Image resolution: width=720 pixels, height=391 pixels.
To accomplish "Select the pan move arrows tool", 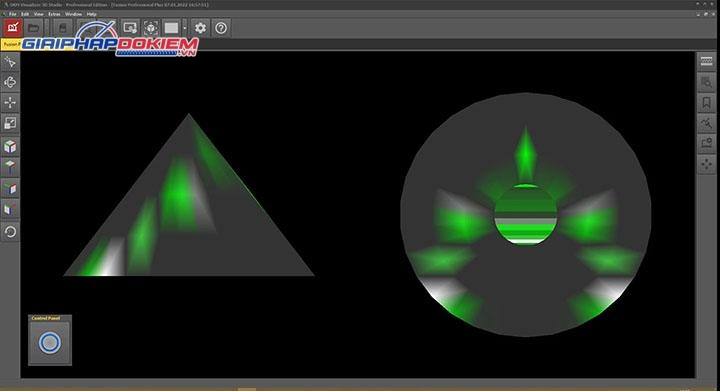I will click(x=10, y=102).
